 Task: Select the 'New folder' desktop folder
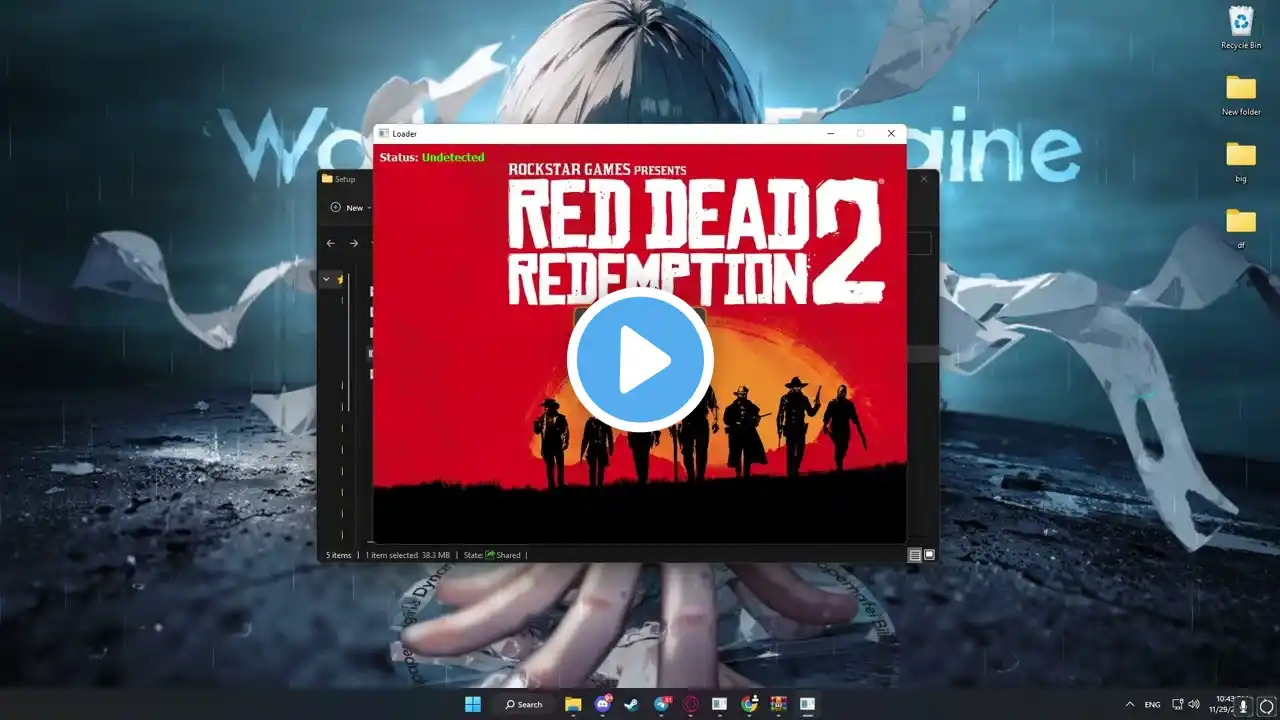[1241, 96]
